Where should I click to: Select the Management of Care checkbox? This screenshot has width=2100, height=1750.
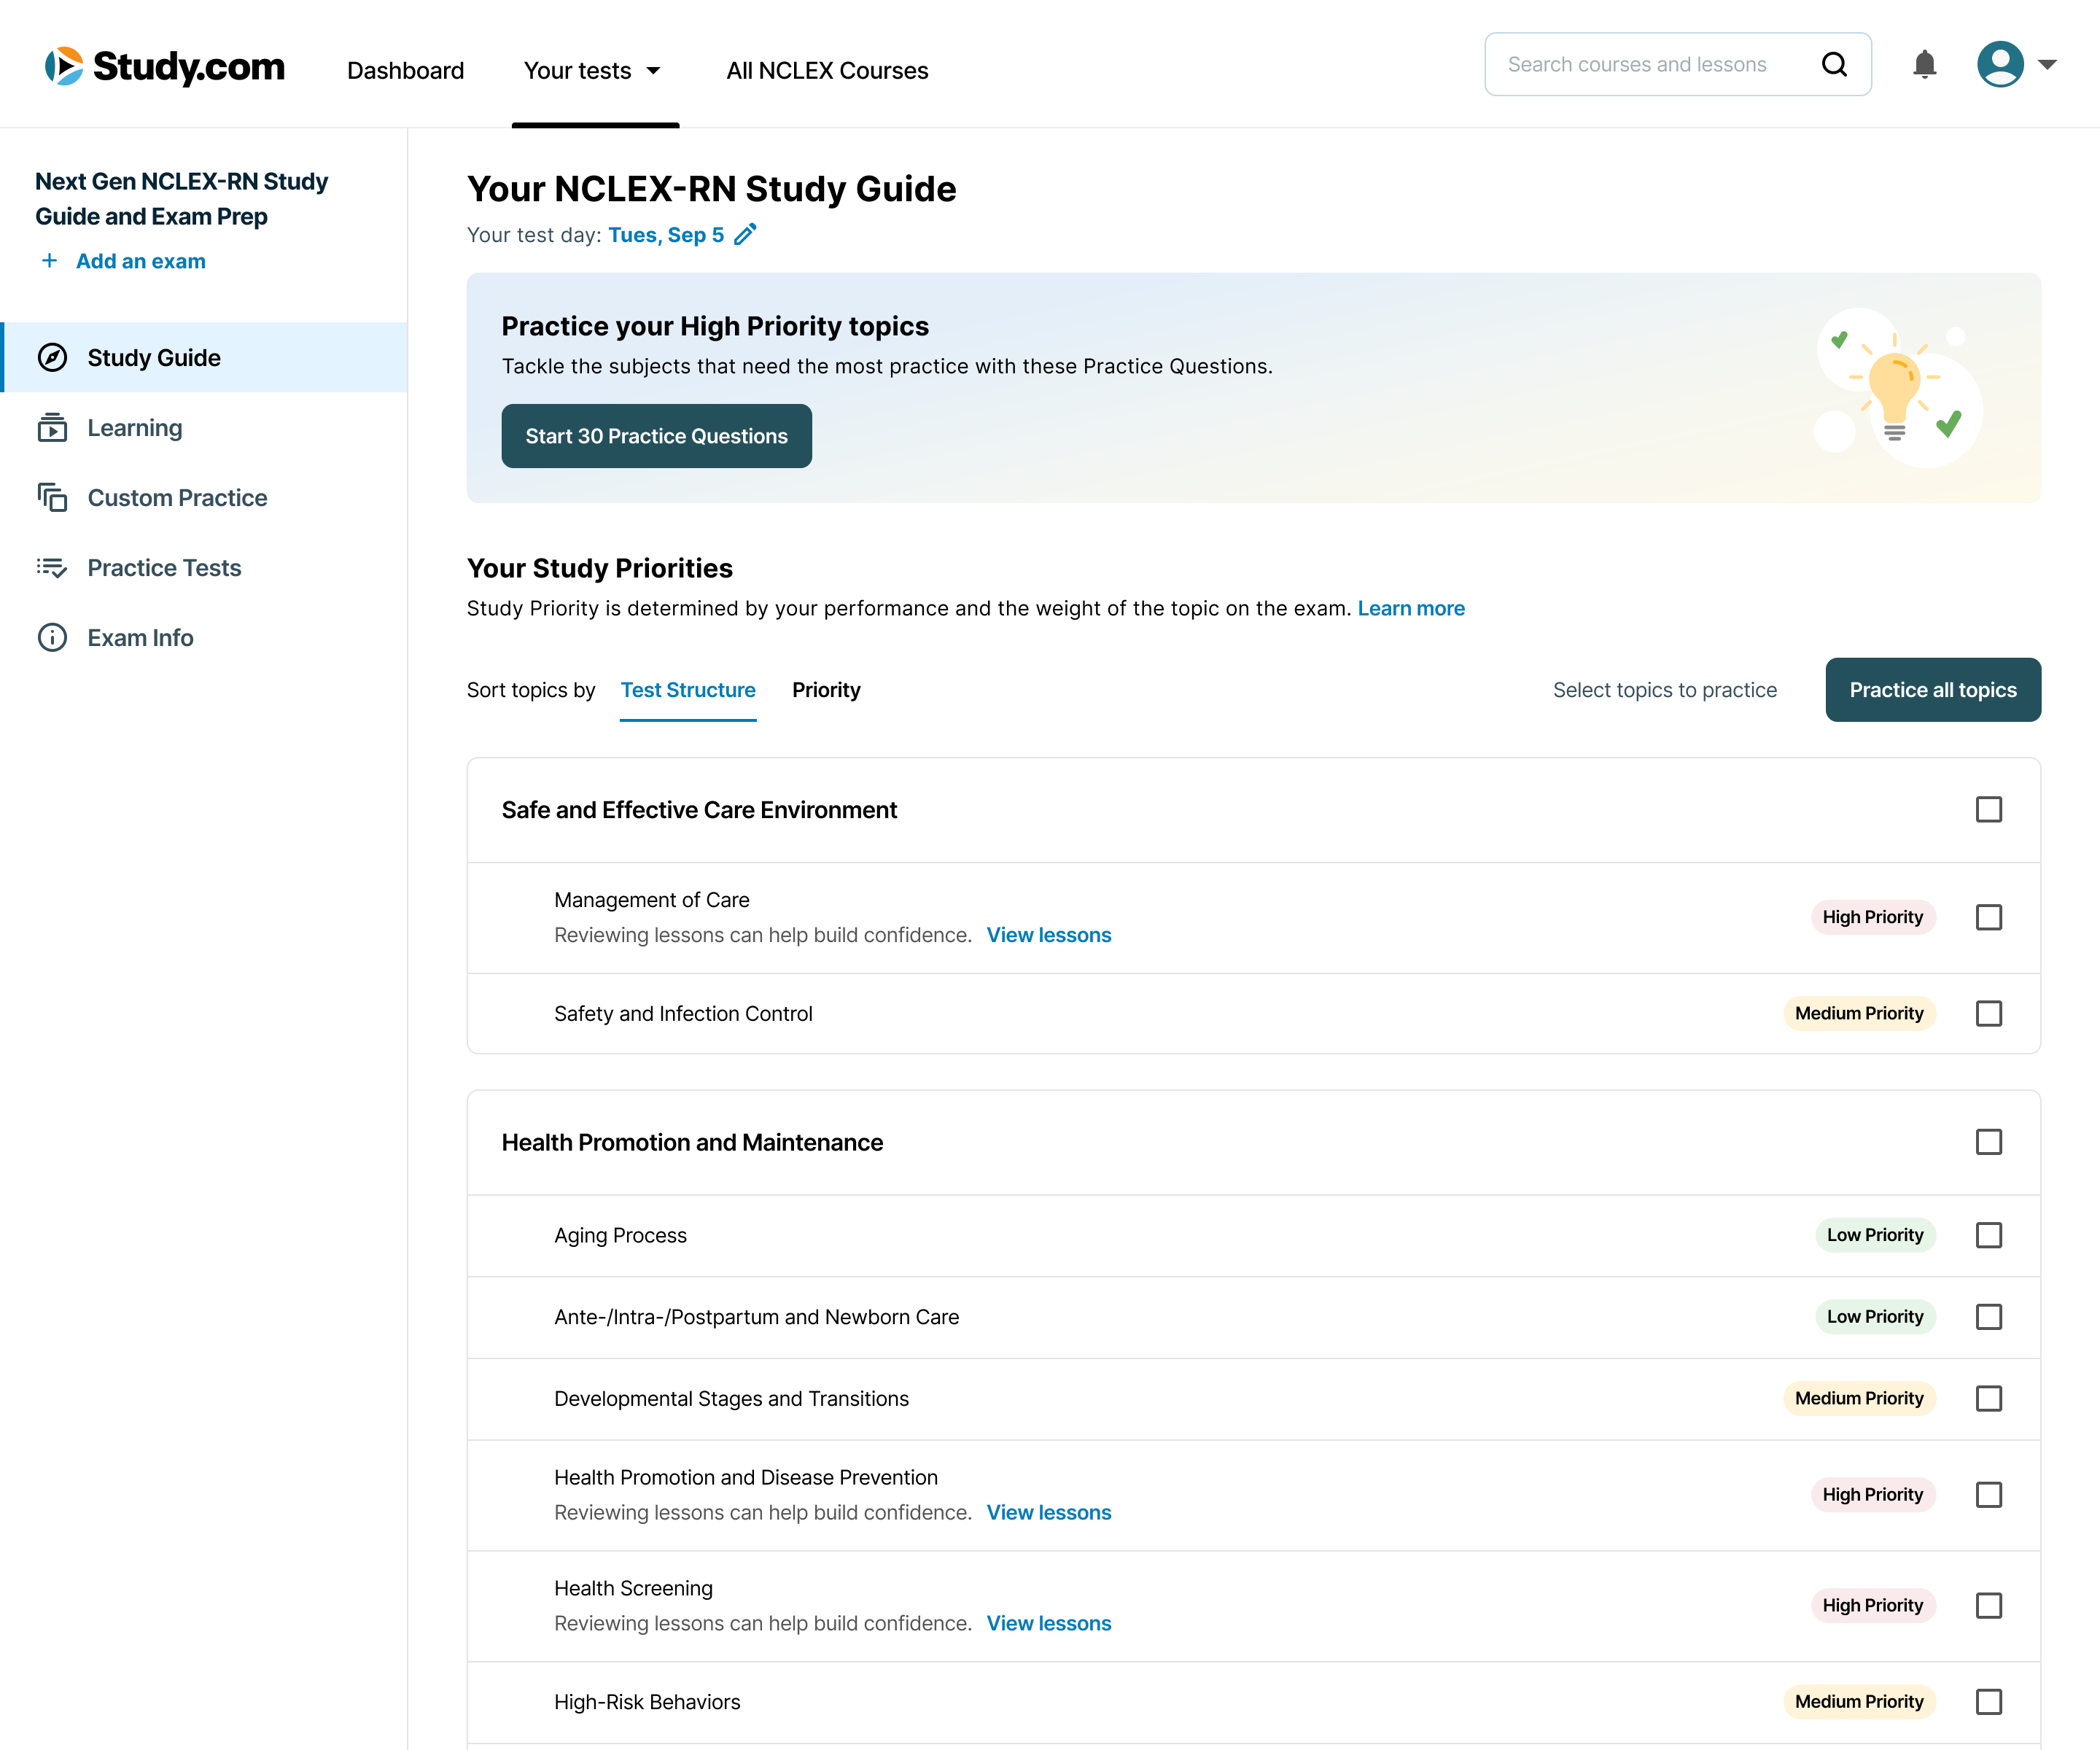pos(1989,917)
